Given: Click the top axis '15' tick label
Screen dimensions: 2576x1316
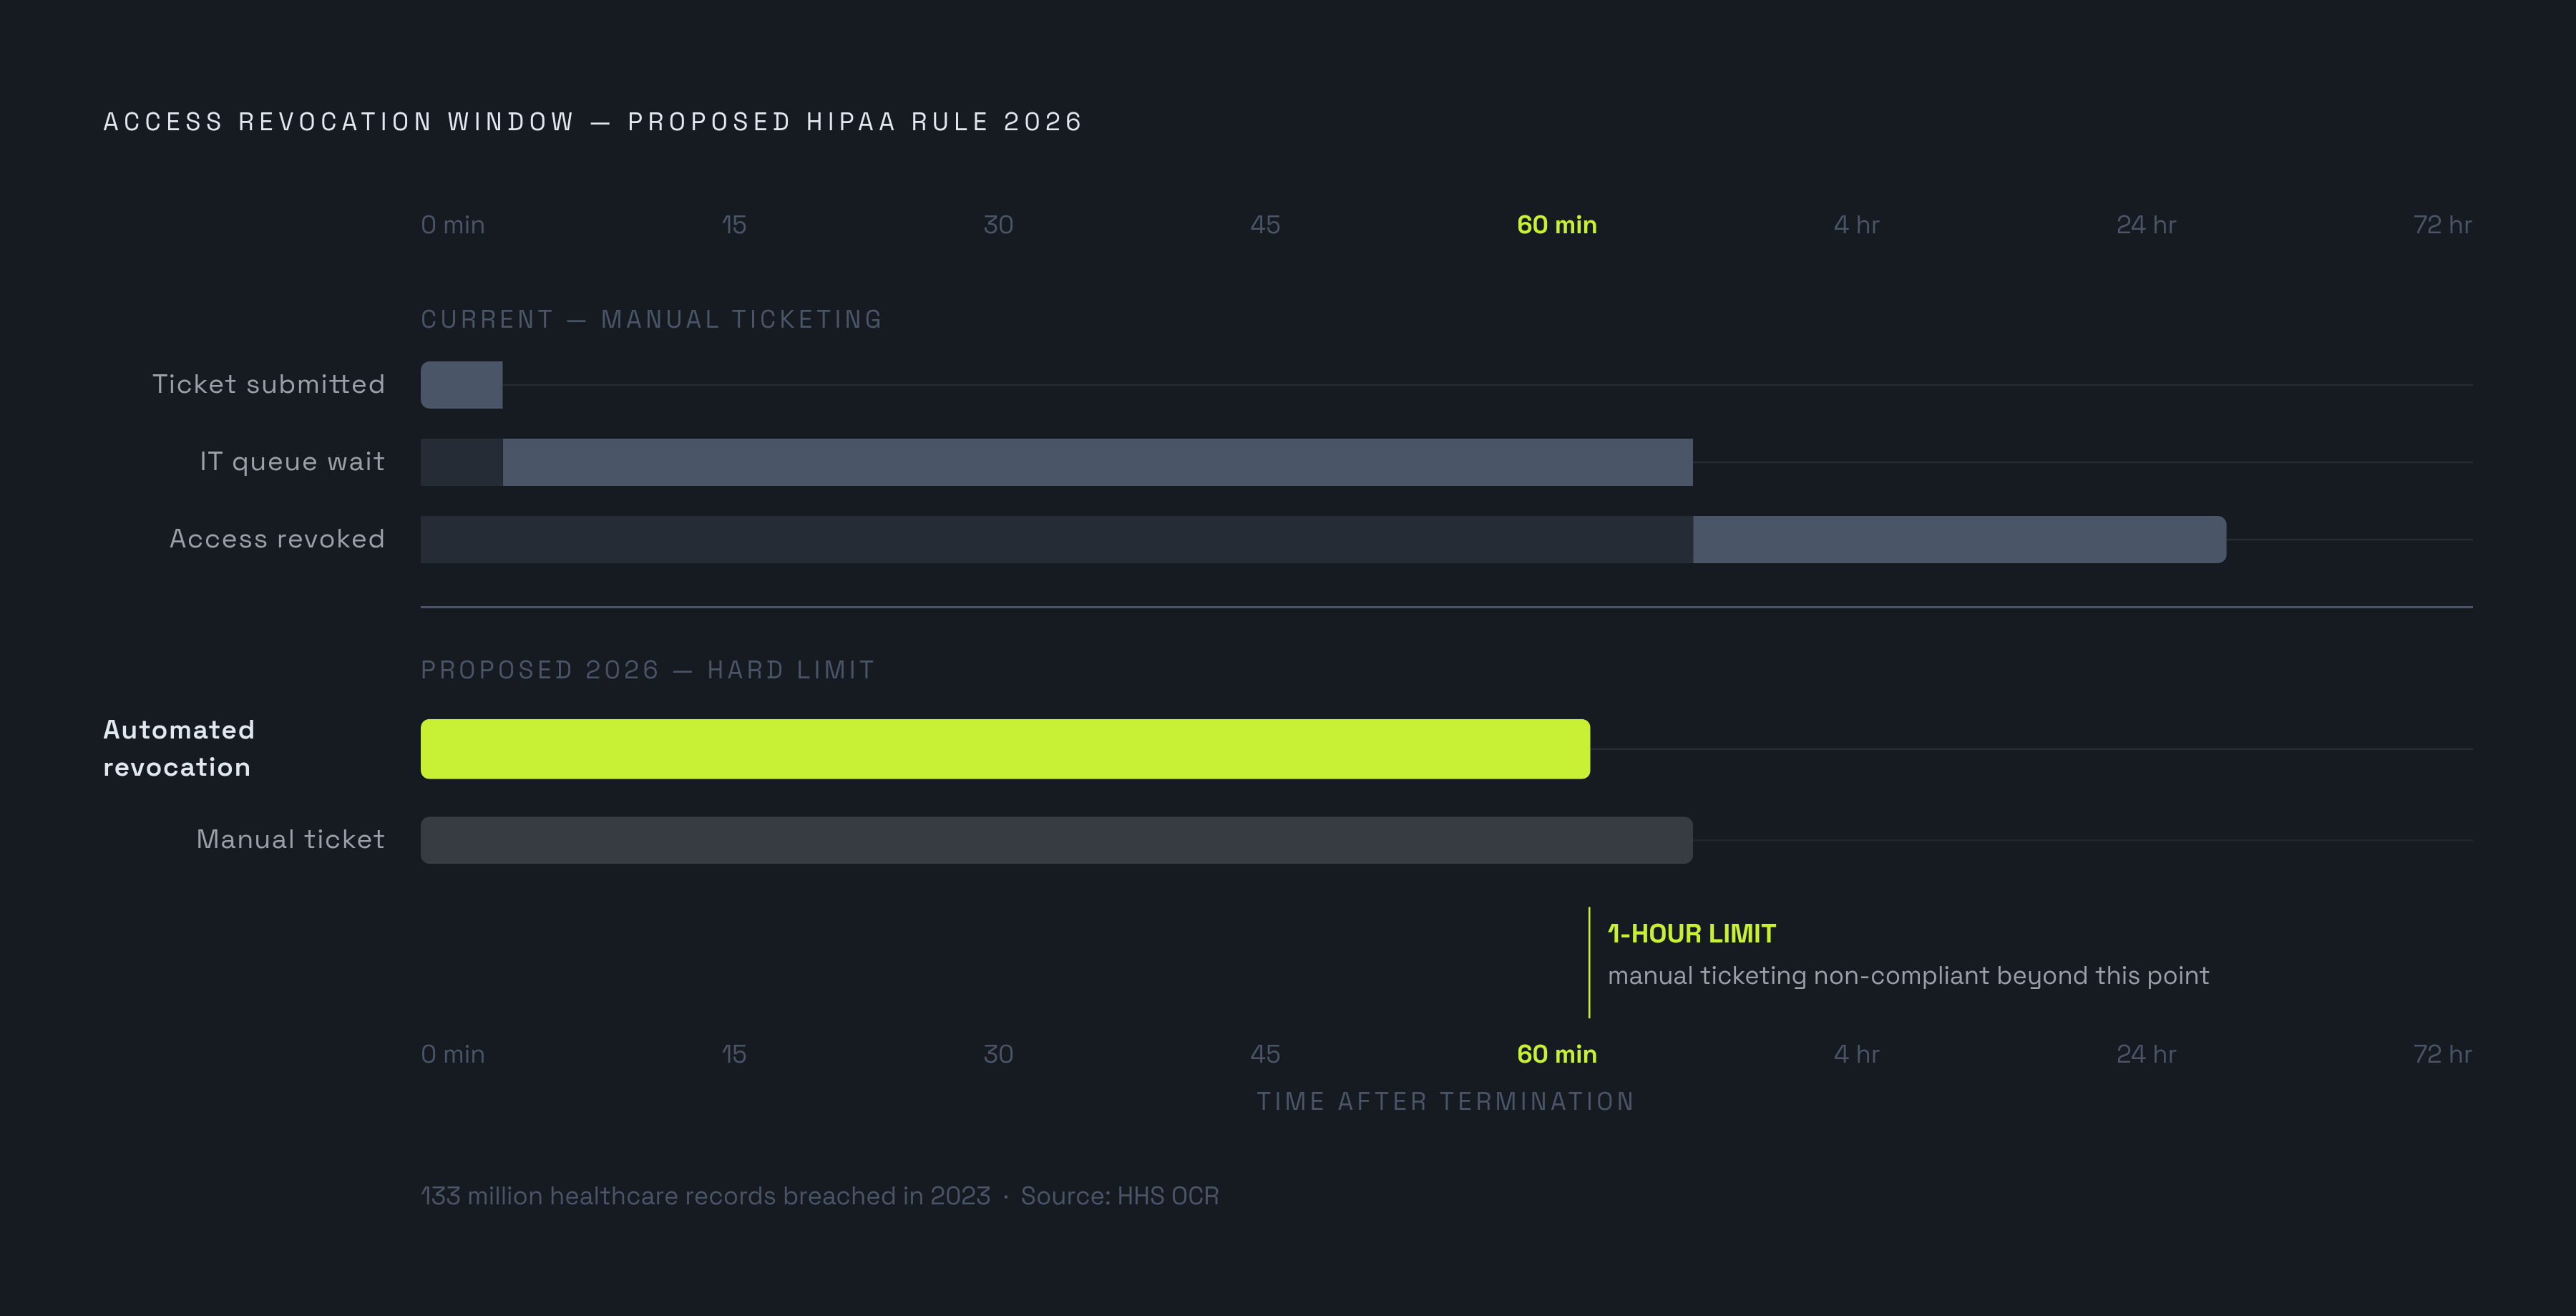Looking at the screenshot, I should point(734,225).
